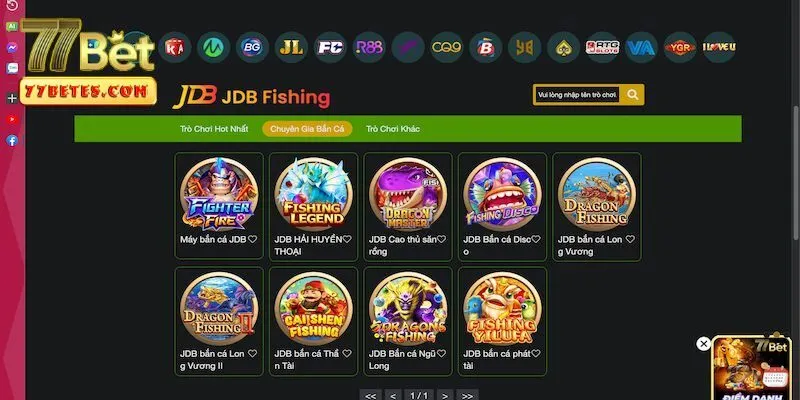
Task: Choose the R88 provider icon
Action: [369, 47]
